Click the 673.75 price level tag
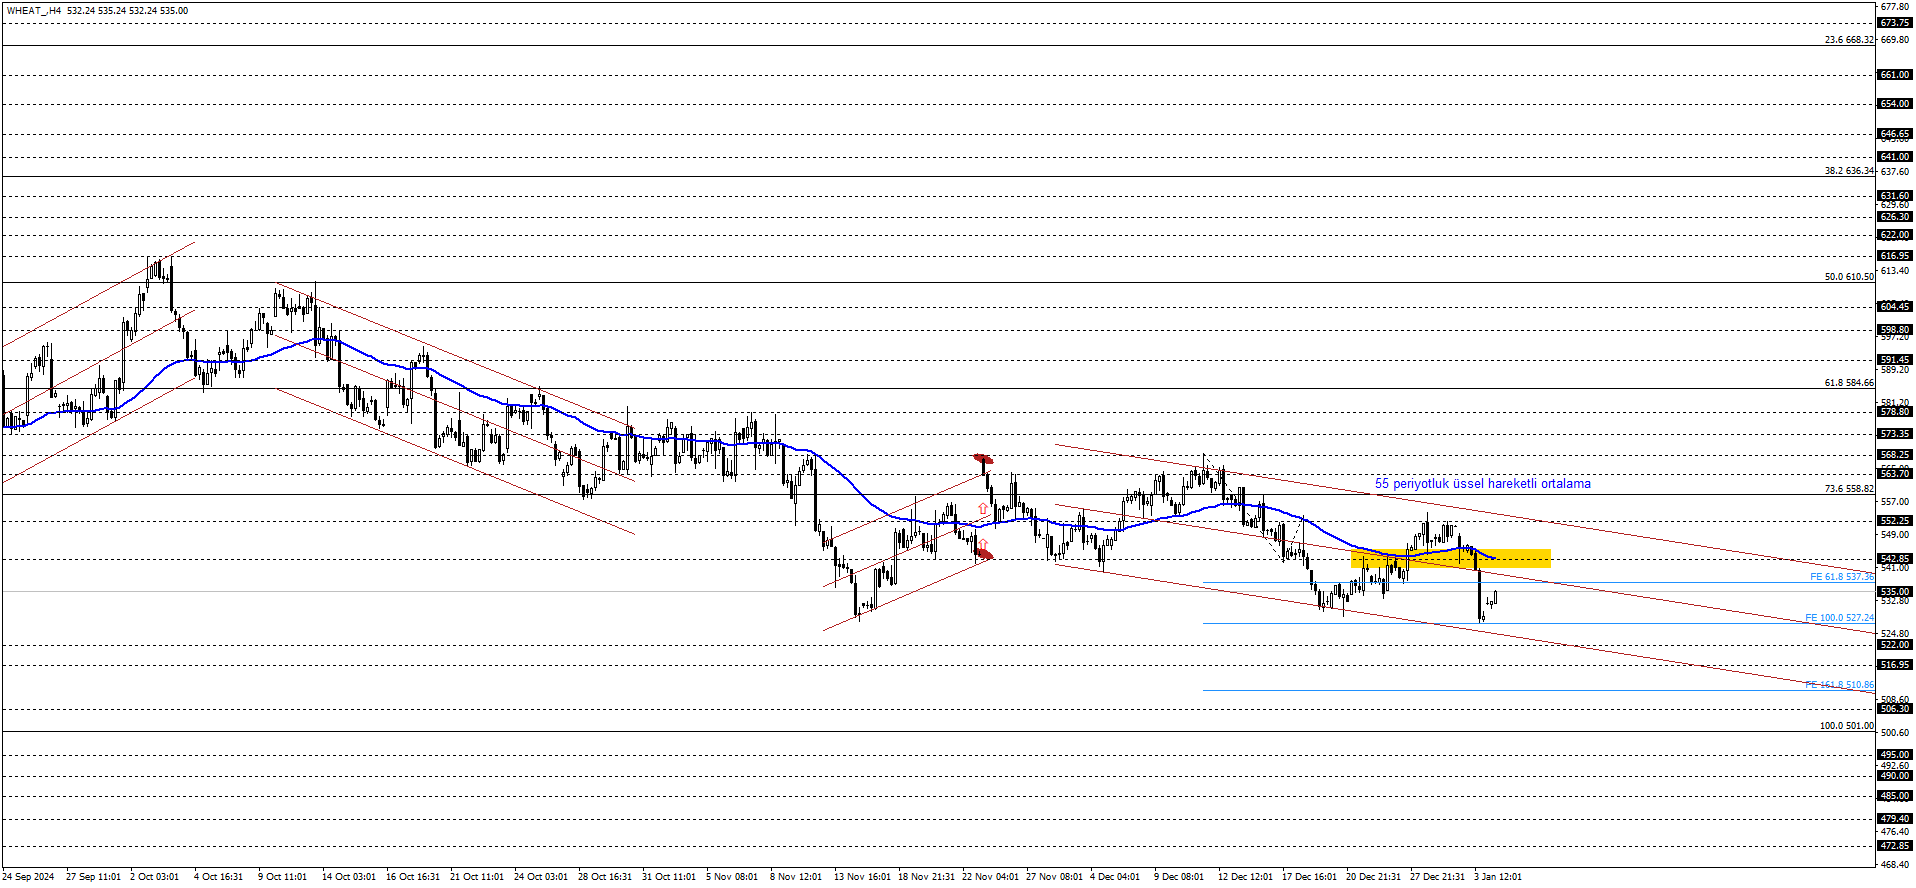1916x888 pixels. [x=1895, y=23]
